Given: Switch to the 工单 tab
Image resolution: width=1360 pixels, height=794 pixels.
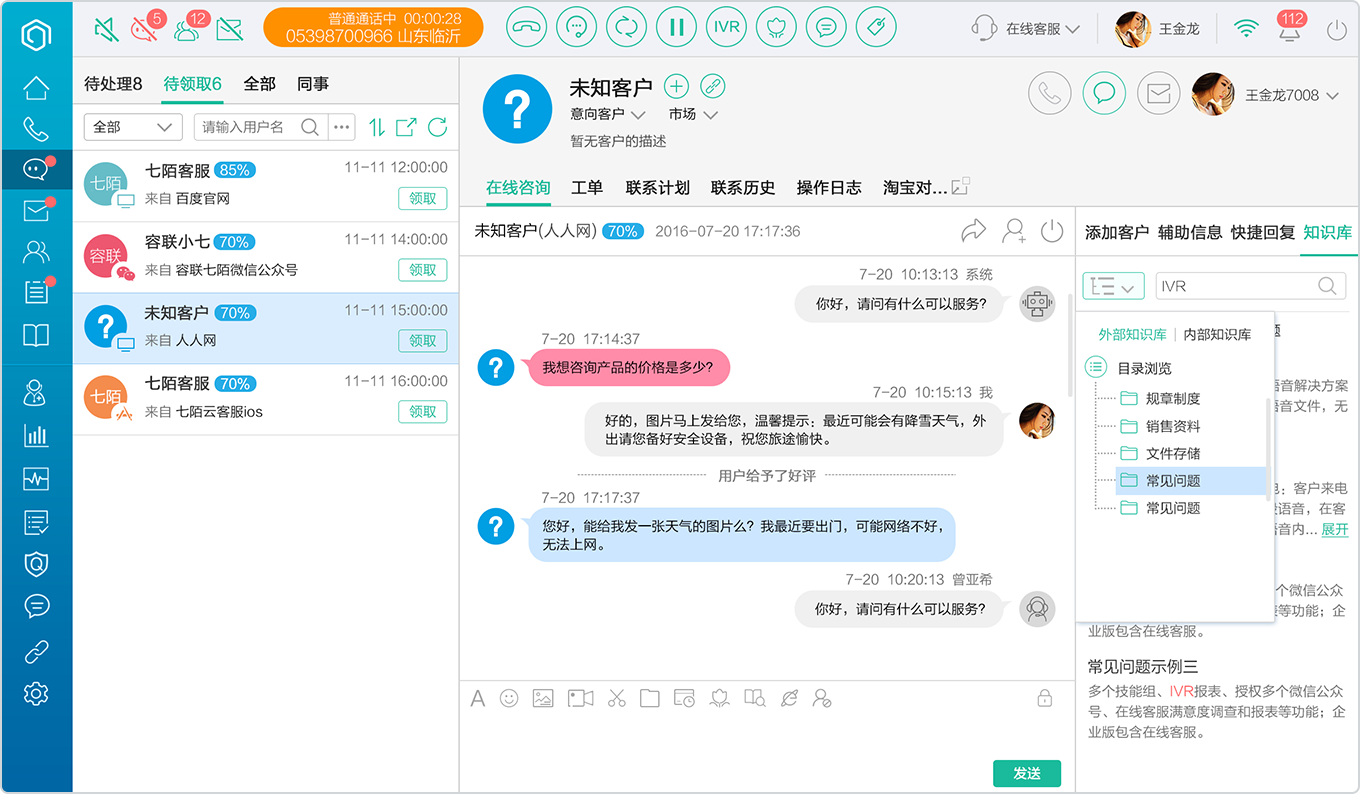Looking at the screenshot, I should [x=587, y=187].
